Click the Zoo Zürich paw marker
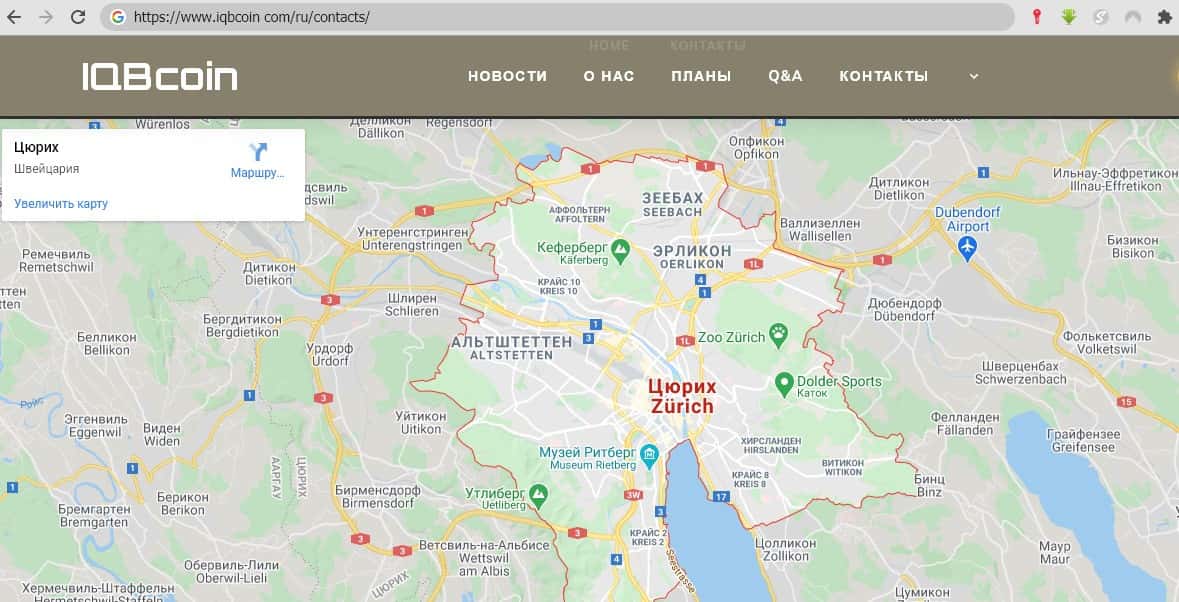Screen dimensions: 1179x602 pos(778,334)
